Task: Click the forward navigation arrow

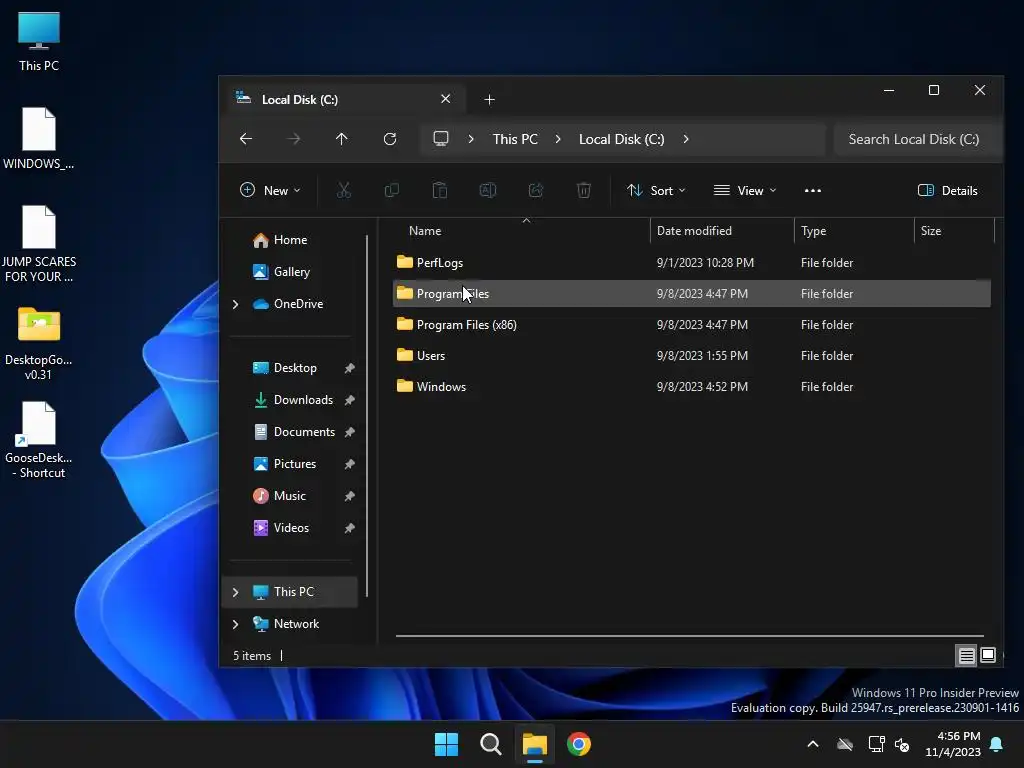Action: (294, 138)
